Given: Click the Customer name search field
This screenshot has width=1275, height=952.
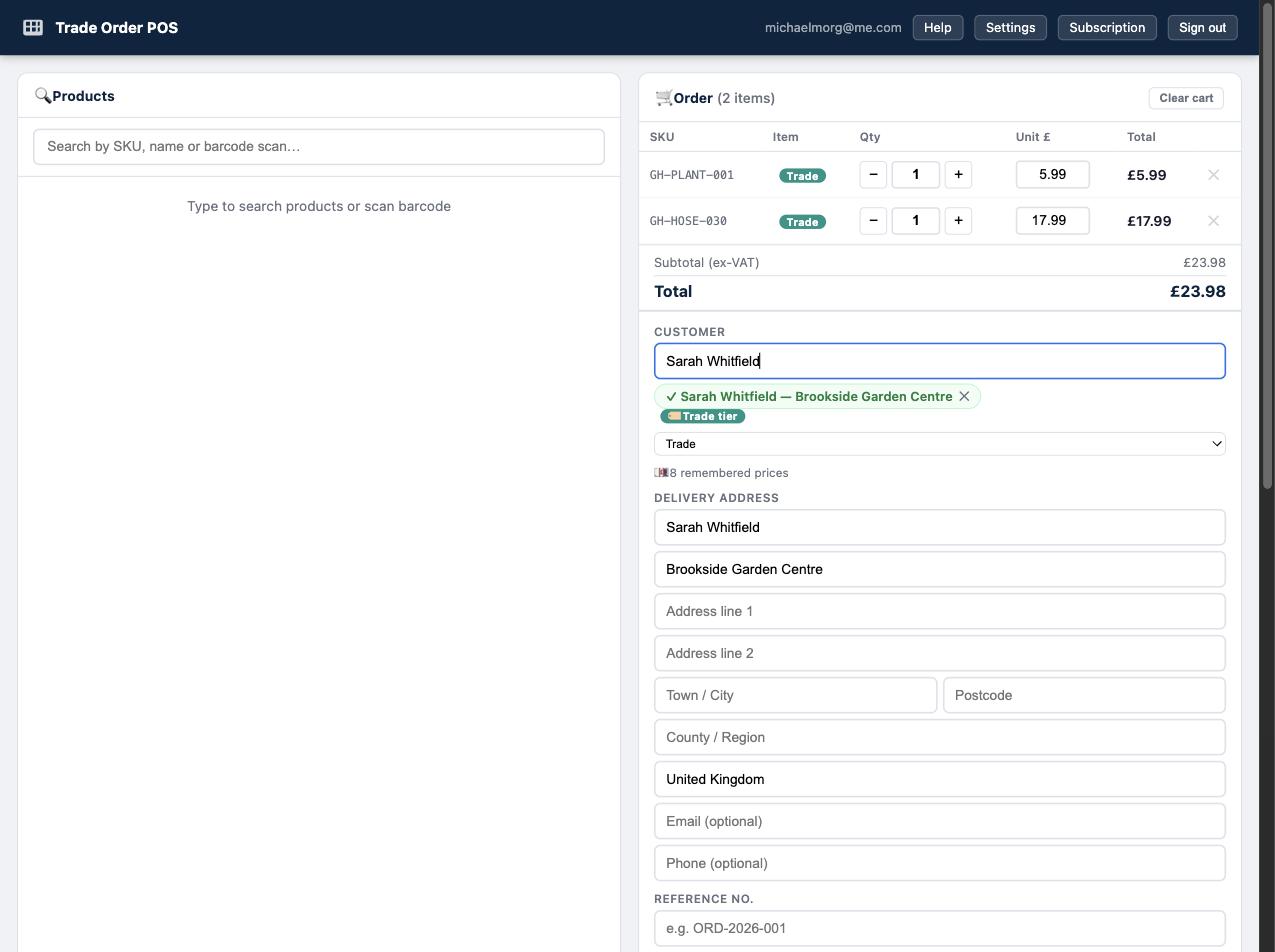Looking at the screenshot, I should pyautogui.click(x=940, y=361).
